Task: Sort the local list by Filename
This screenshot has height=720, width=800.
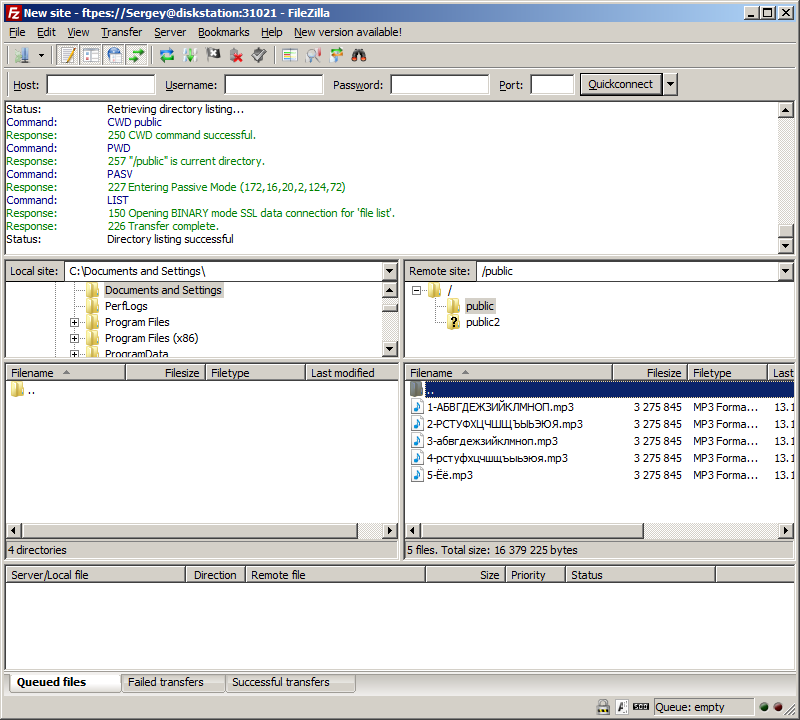Action: 65,373
